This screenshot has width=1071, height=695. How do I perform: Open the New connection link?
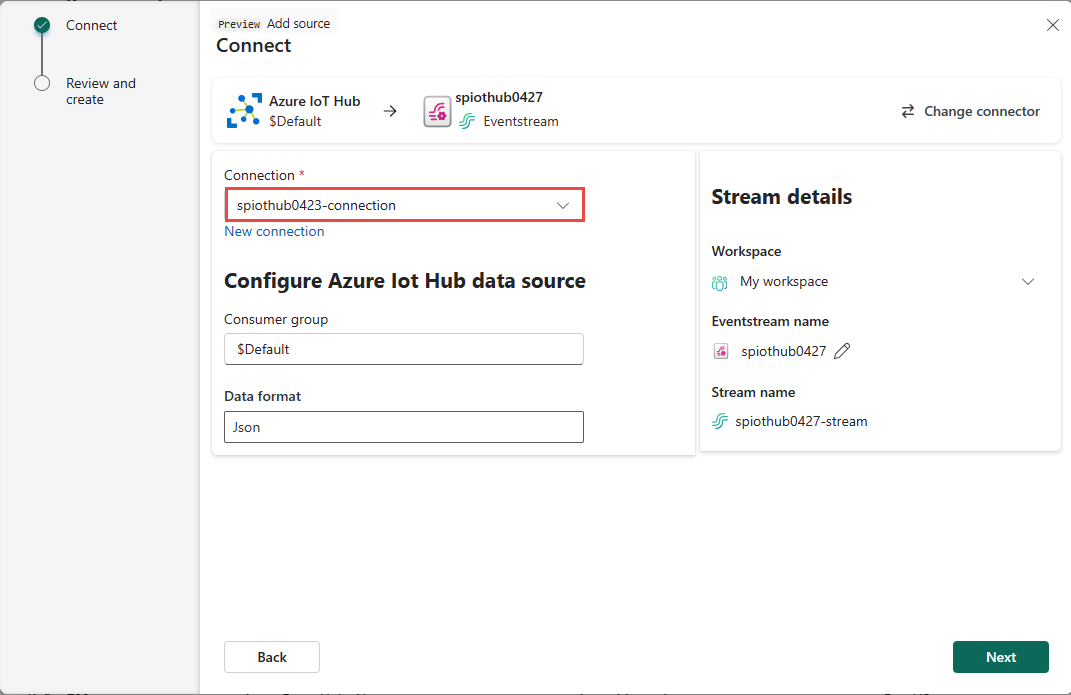point(274,231)
